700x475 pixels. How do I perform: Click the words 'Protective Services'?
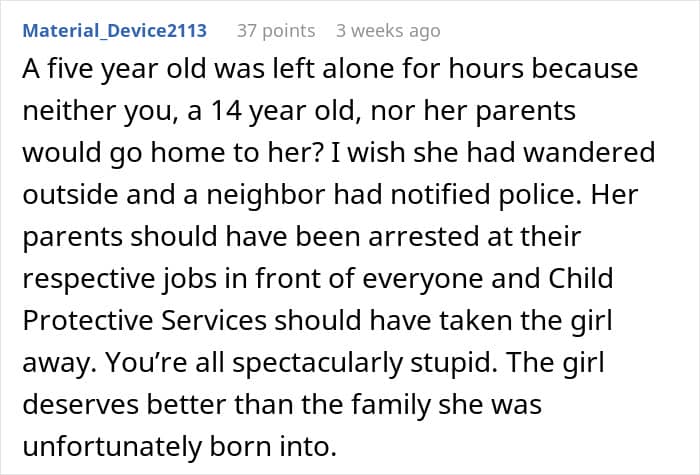144,320
